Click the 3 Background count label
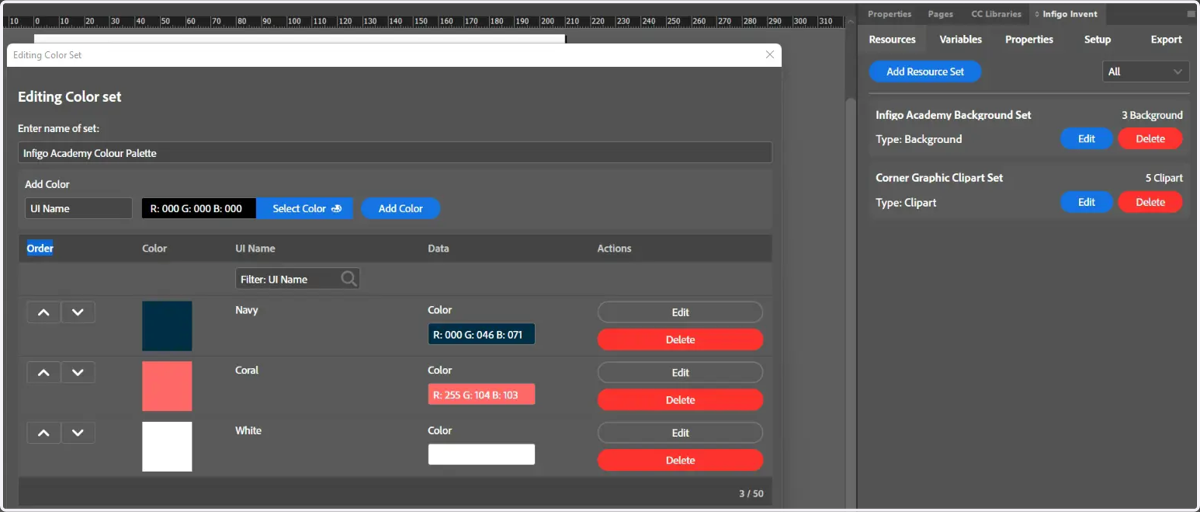 coord(1152,116)
